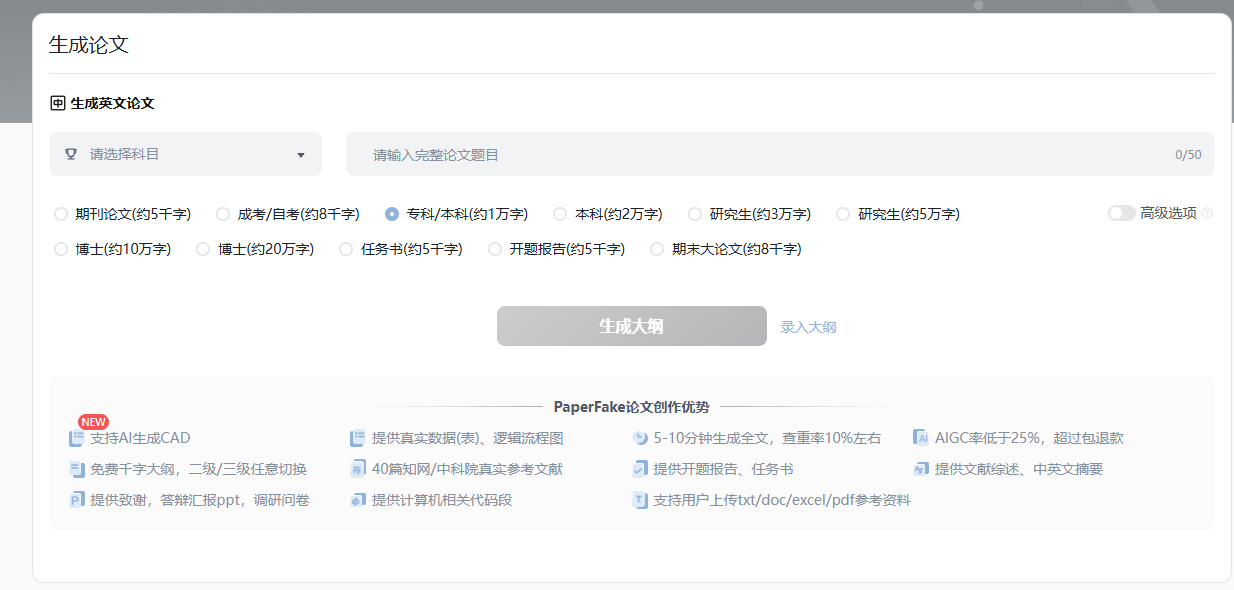The height and width of the screenshot is (590, 1234).
Task: Click icon next to 提供开题报告、任务书
Action: 640,469
